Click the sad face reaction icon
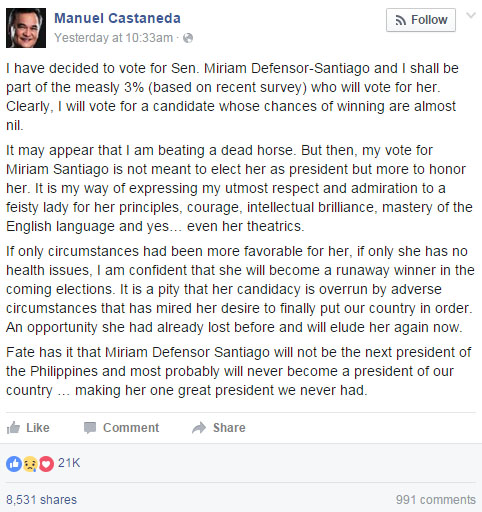This screenshot has height=512, width=482. [x=30, y=464]
